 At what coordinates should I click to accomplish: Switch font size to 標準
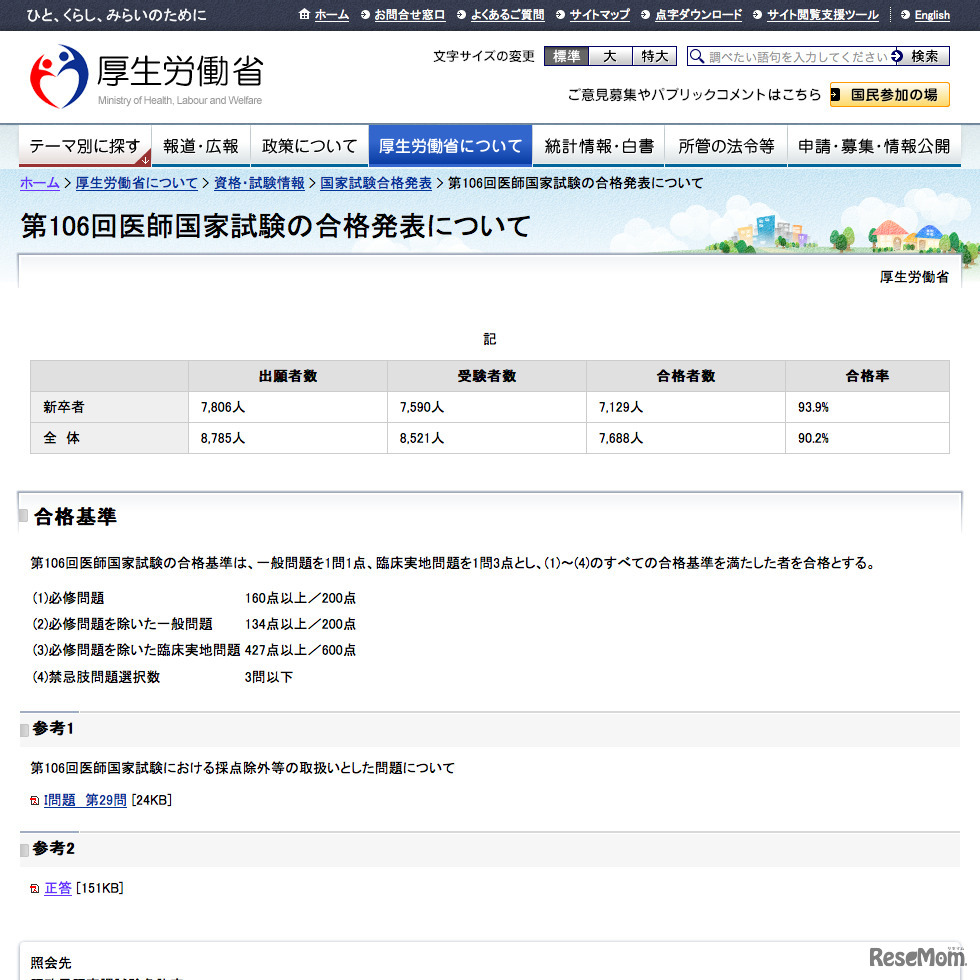pyautogui.click(x=566, y=56)
